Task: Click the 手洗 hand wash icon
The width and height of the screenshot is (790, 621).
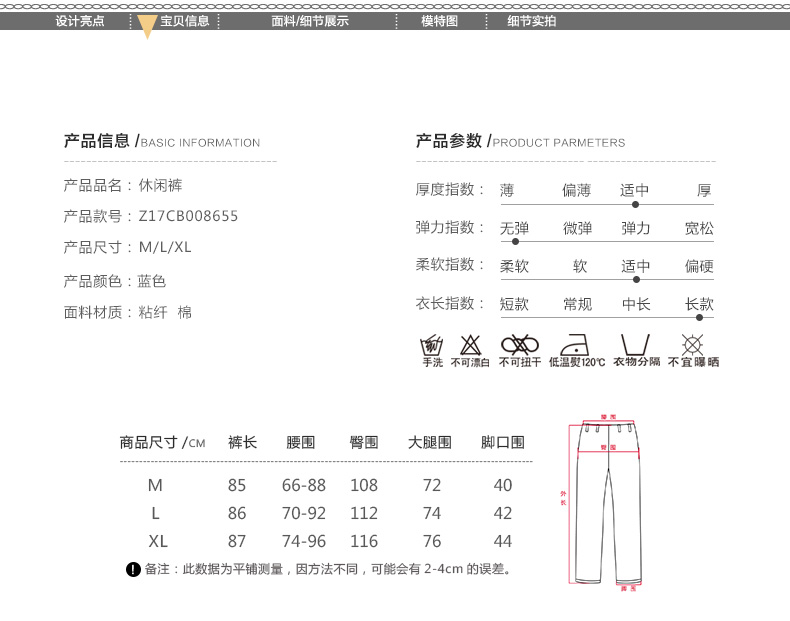Action: click(432, 351)
